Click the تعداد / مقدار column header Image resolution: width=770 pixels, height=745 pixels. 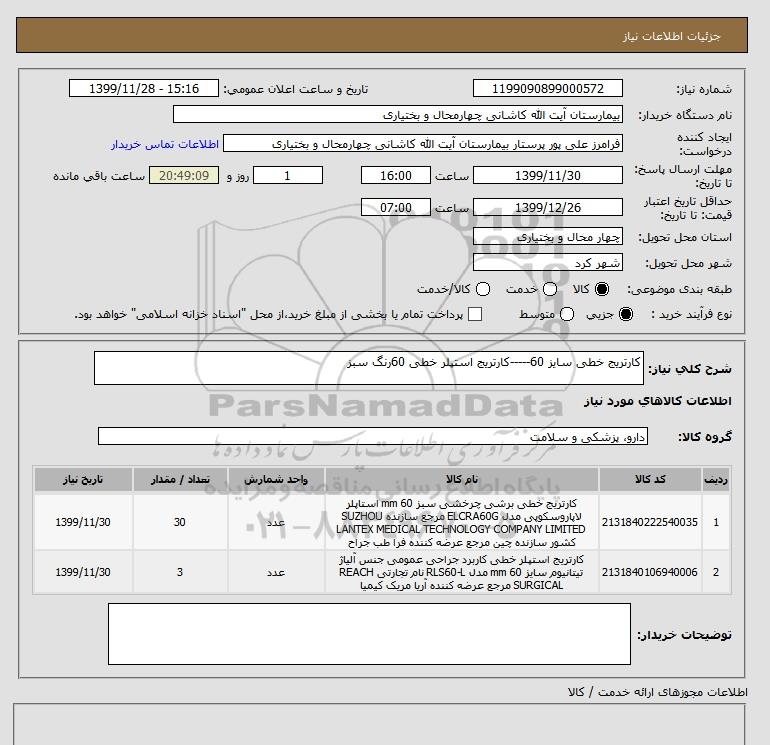coord(180,479)
